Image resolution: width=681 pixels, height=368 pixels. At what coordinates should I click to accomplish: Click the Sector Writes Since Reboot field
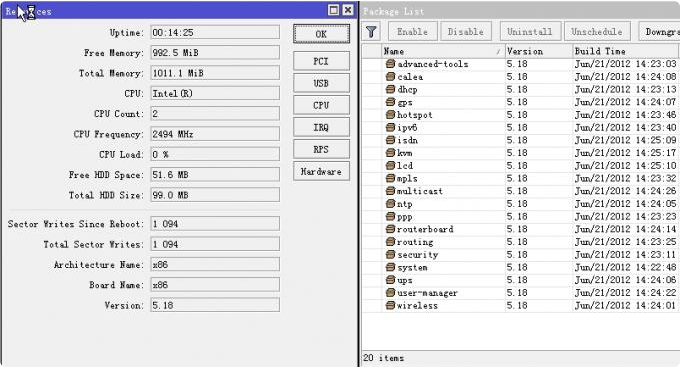(215, 224)
